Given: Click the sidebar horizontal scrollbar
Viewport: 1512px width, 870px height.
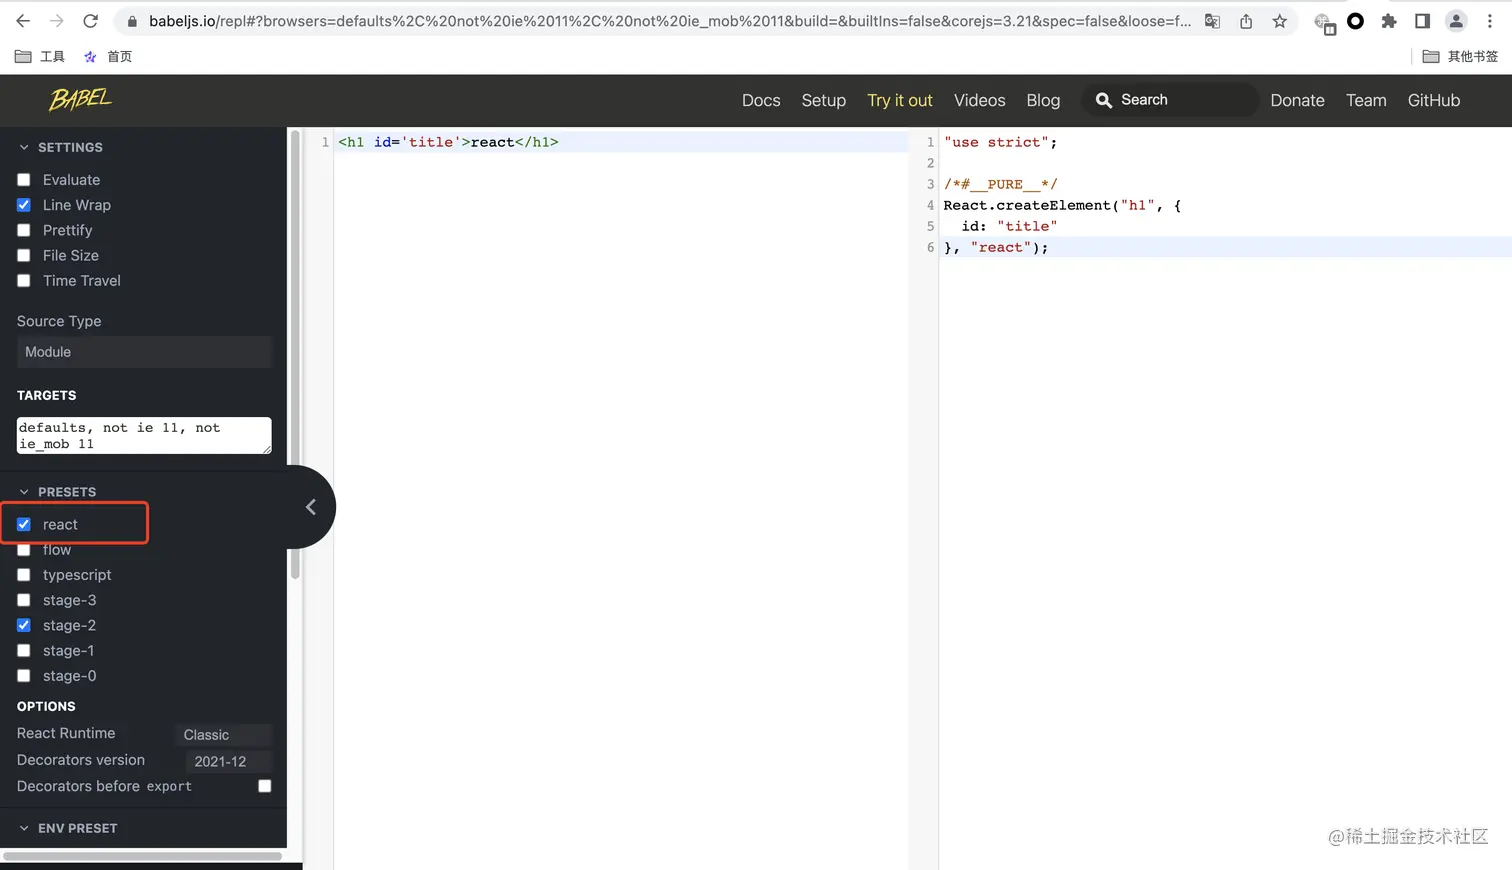Looking at the screenshot, I should [143, 856].
